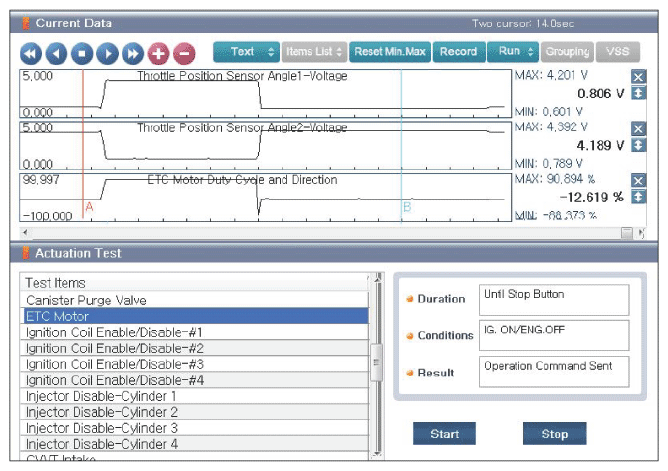Viewport: 668px width, 471px height.
Task: Open the Run dropdown
Action: (x=513, y=52)
